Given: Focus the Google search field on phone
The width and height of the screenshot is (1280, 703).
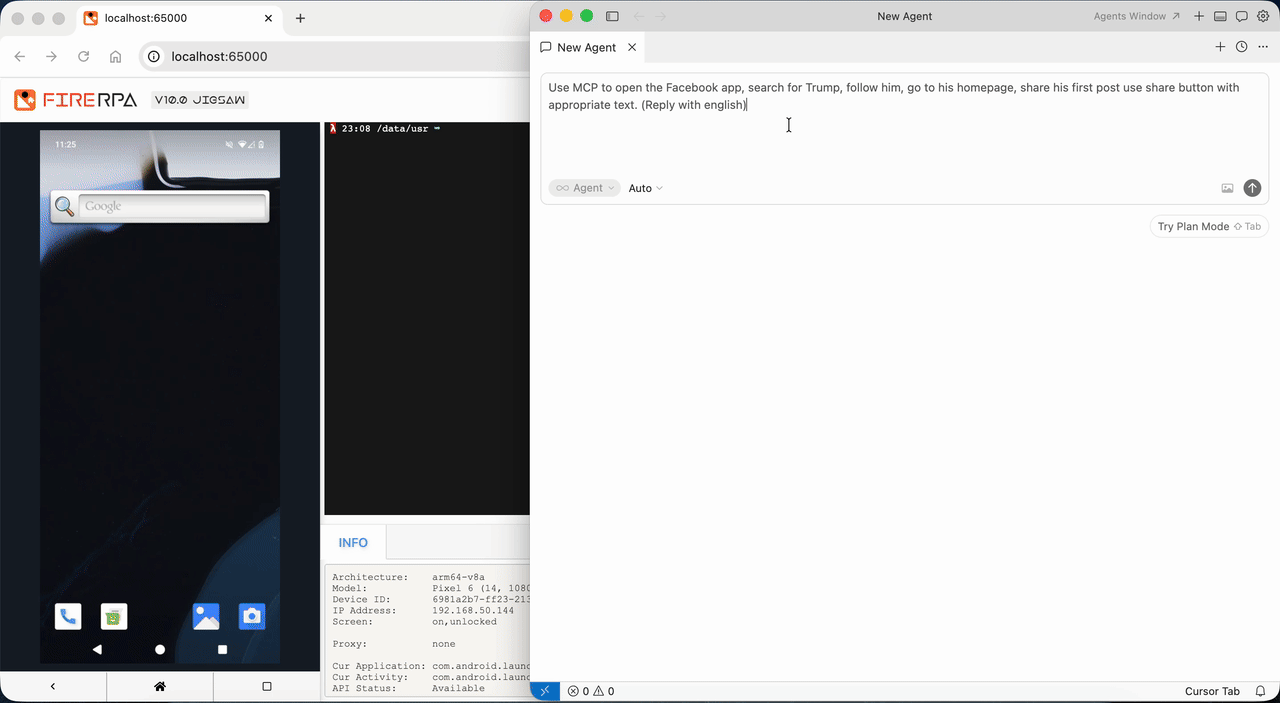Looking at the screenshot, I should [x=172, y=207].
